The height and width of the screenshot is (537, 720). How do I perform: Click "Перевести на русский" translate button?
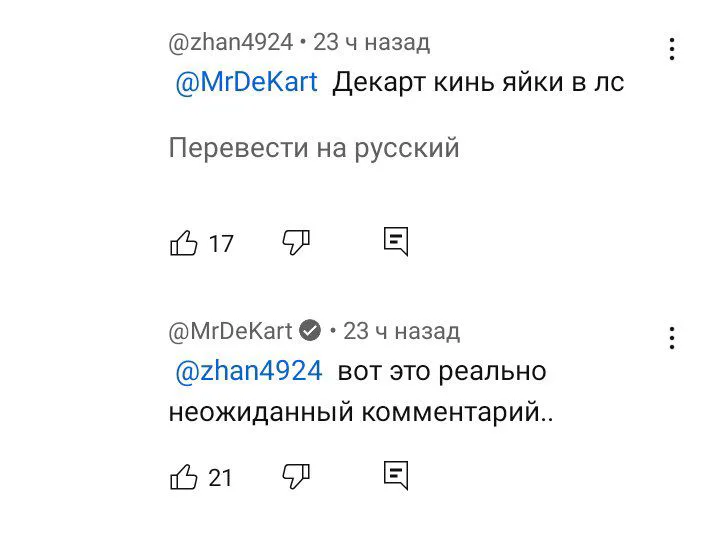pos(314,148)
